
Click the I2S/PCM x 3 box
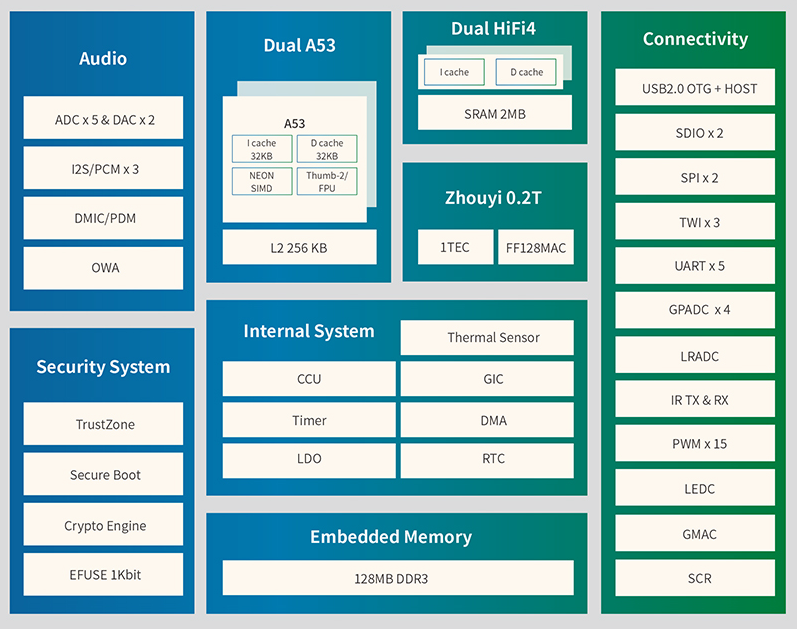[x=103, y=168]
